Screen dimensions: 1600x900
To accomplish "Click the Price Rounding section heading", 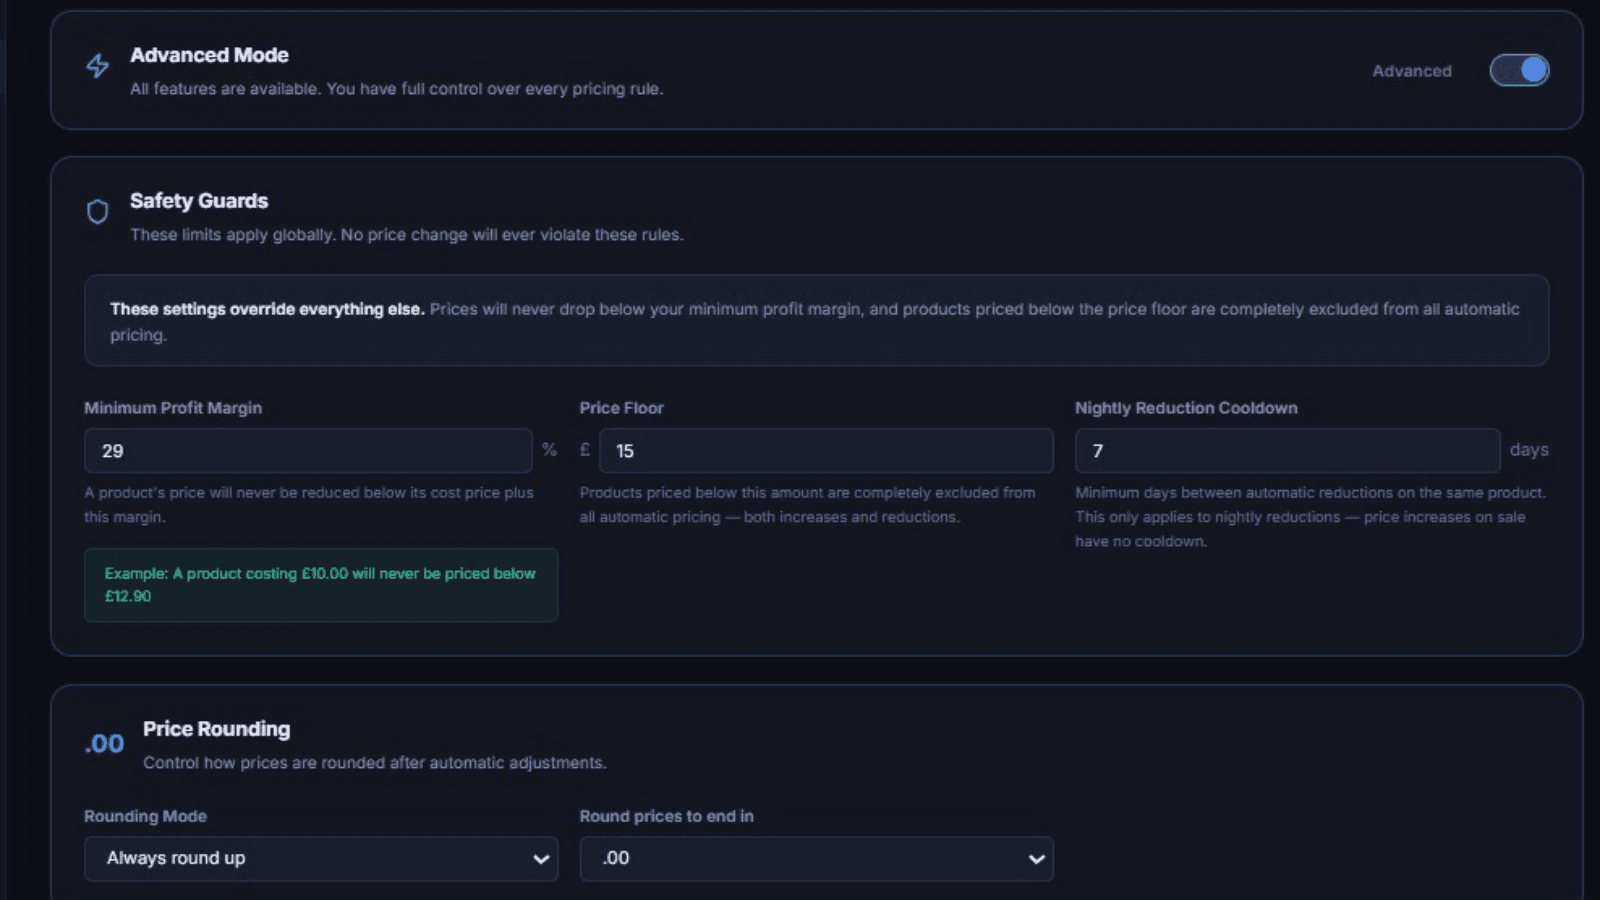I will (x=216, y=729).
